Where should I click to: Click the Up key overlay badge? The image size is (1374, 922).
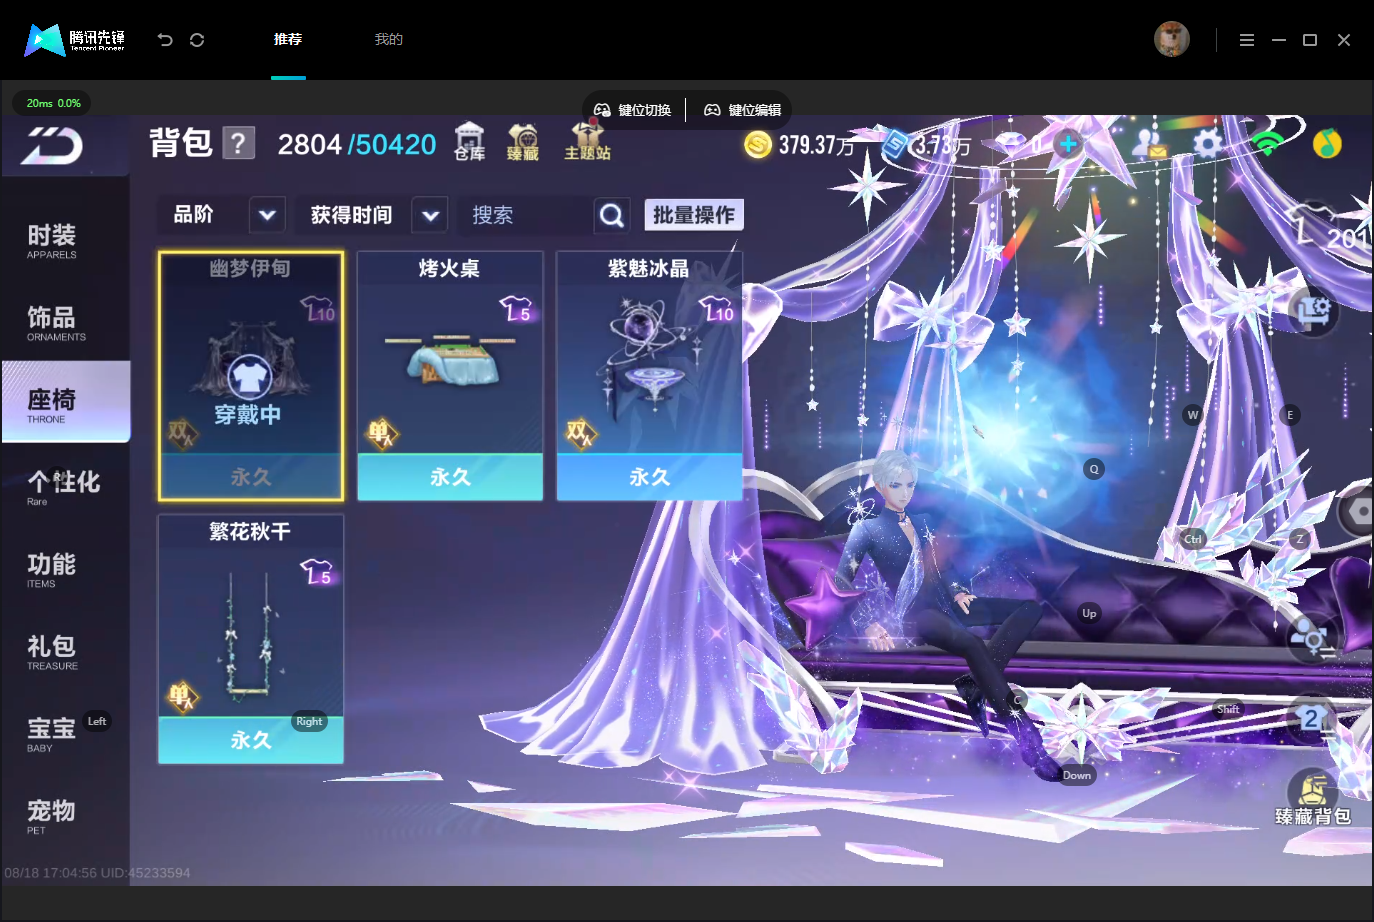[1089, 613]
